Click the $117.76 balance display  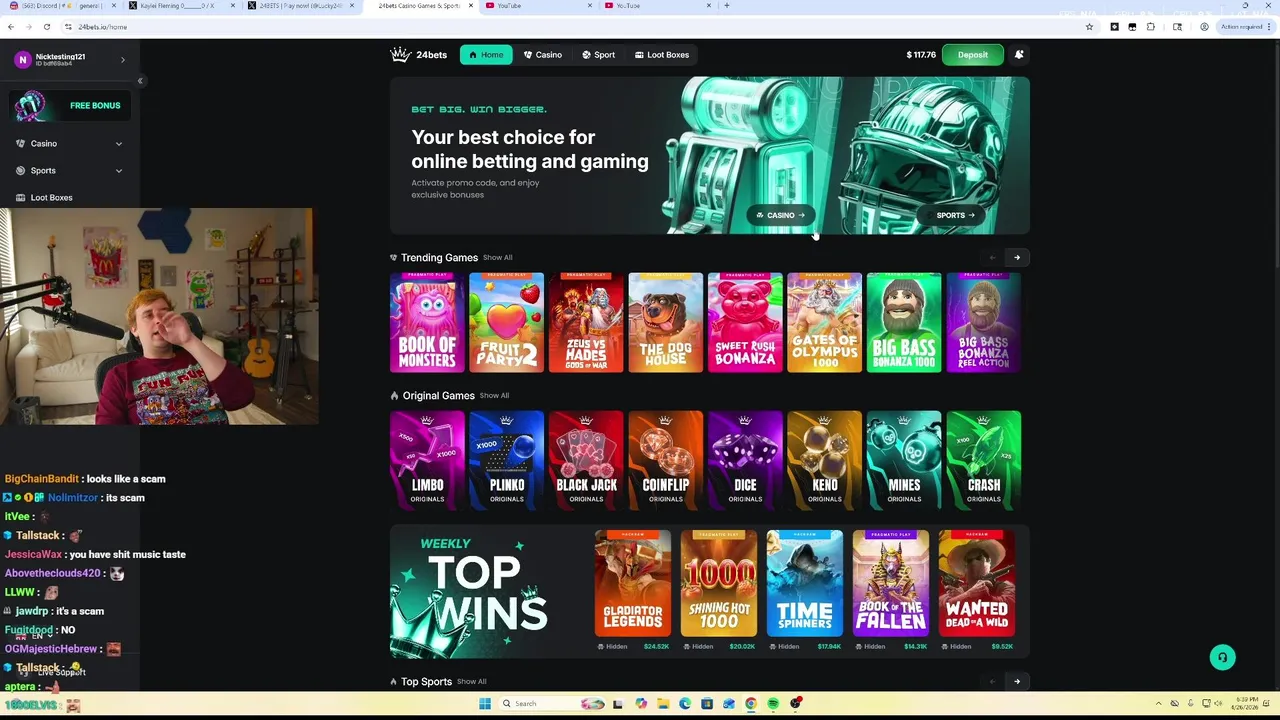coord(921,55)
